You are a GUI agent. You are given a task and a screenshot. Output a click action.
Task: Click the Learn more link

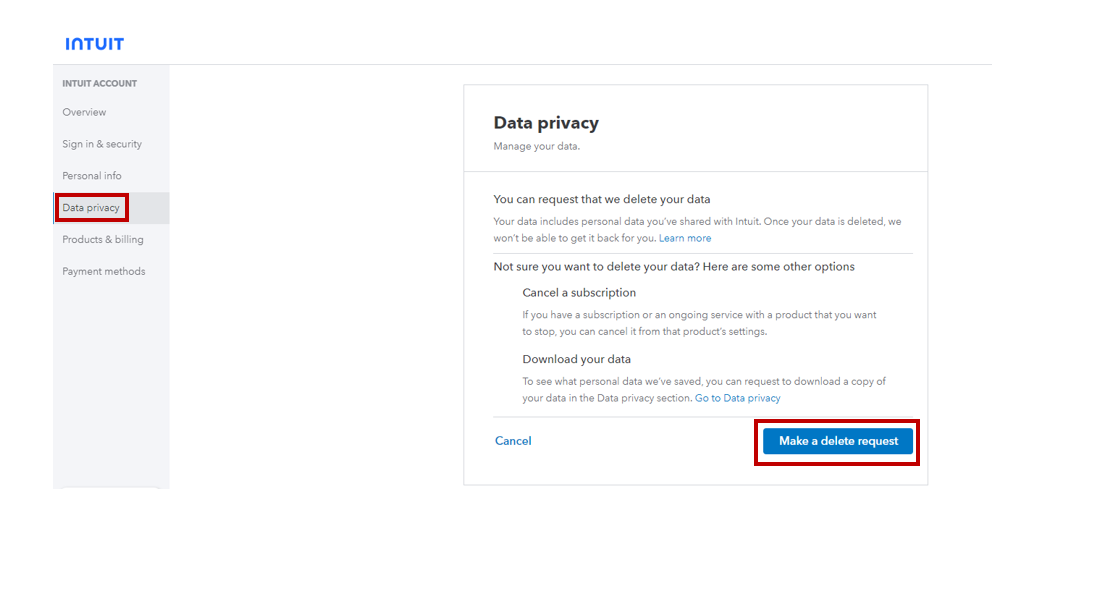[685, 238]
